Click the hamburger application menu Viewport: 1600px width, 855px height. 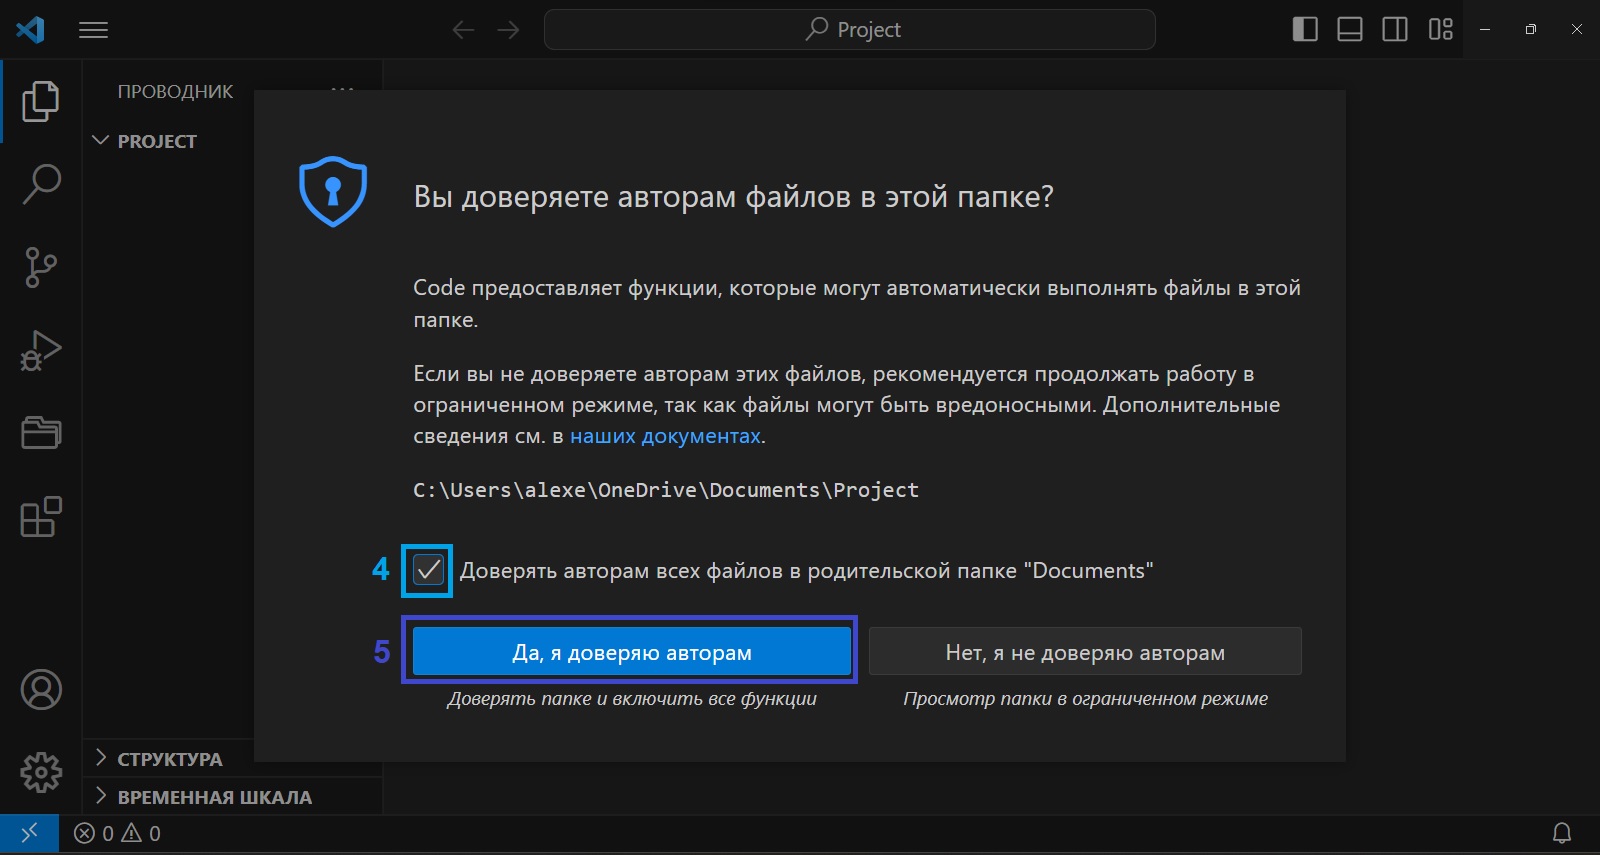click(x=93, y=30)
